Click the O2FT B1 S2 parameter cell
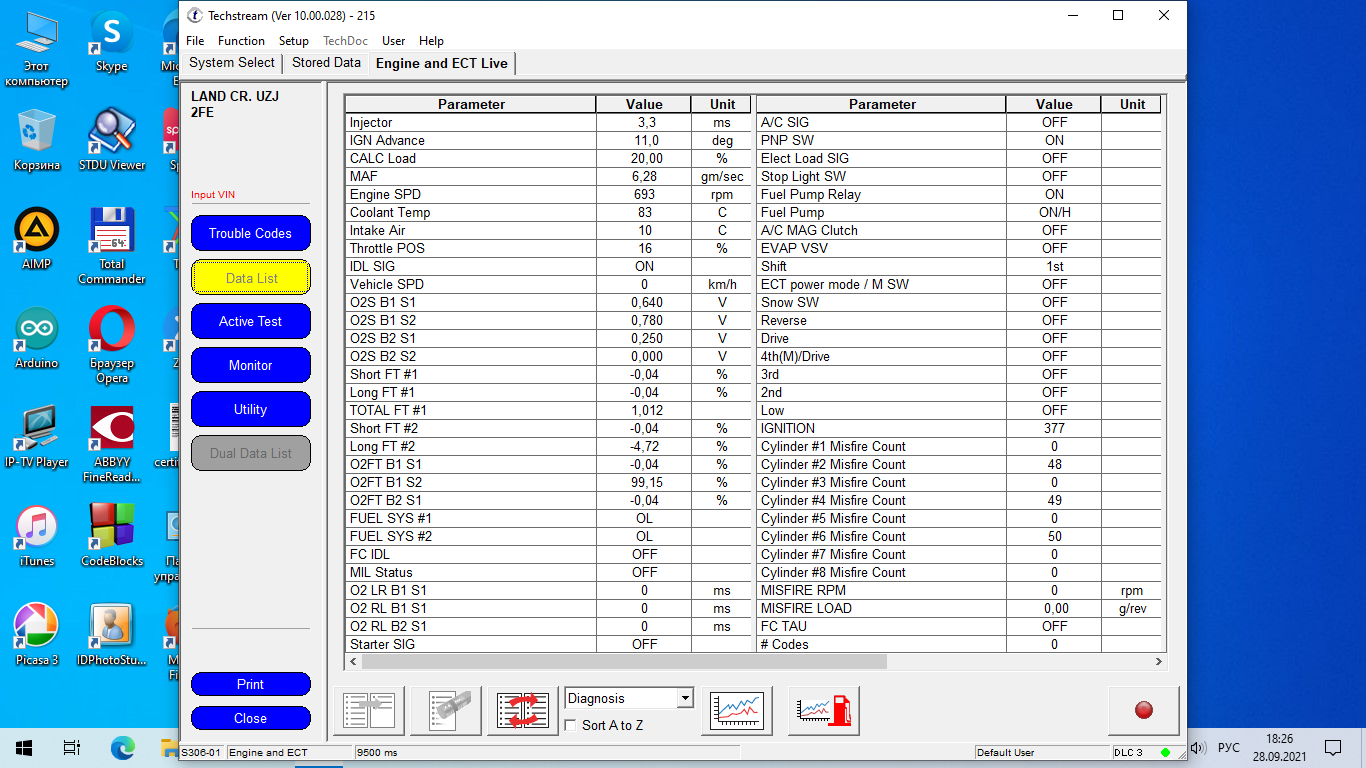1366x768 pixels. [471, 482]
